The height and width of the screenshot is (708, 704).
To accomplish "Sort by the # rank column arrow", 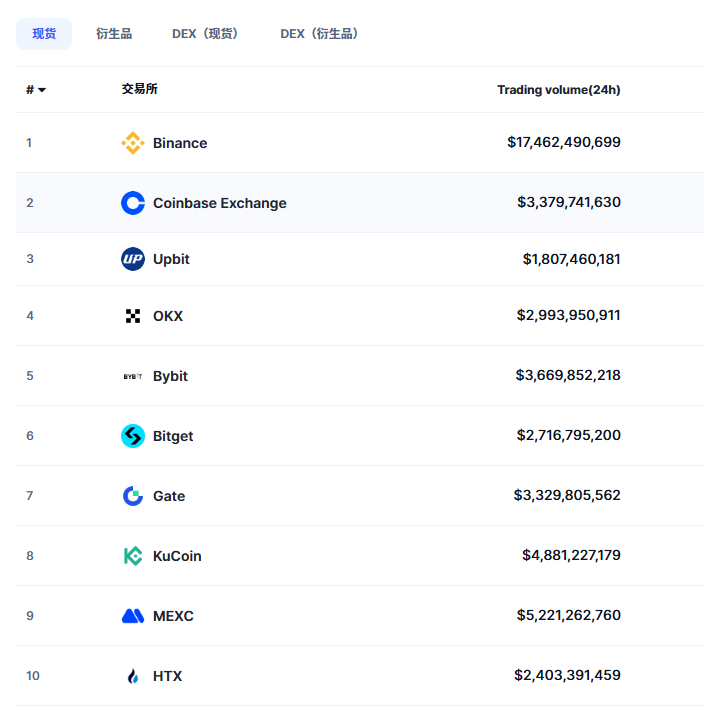I will [x=42, y=90].
